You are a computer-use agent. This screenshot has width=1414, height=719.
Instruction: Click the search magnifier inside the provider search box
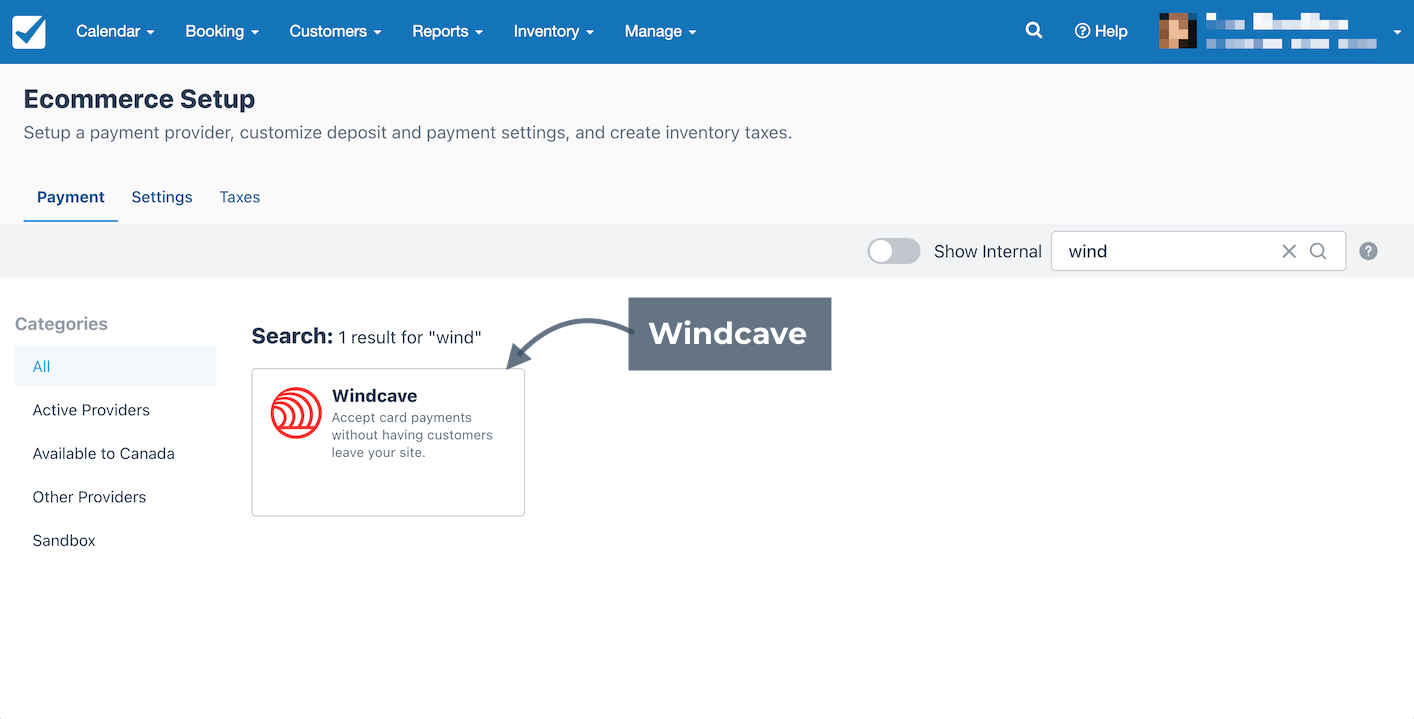click(1318, 251)
